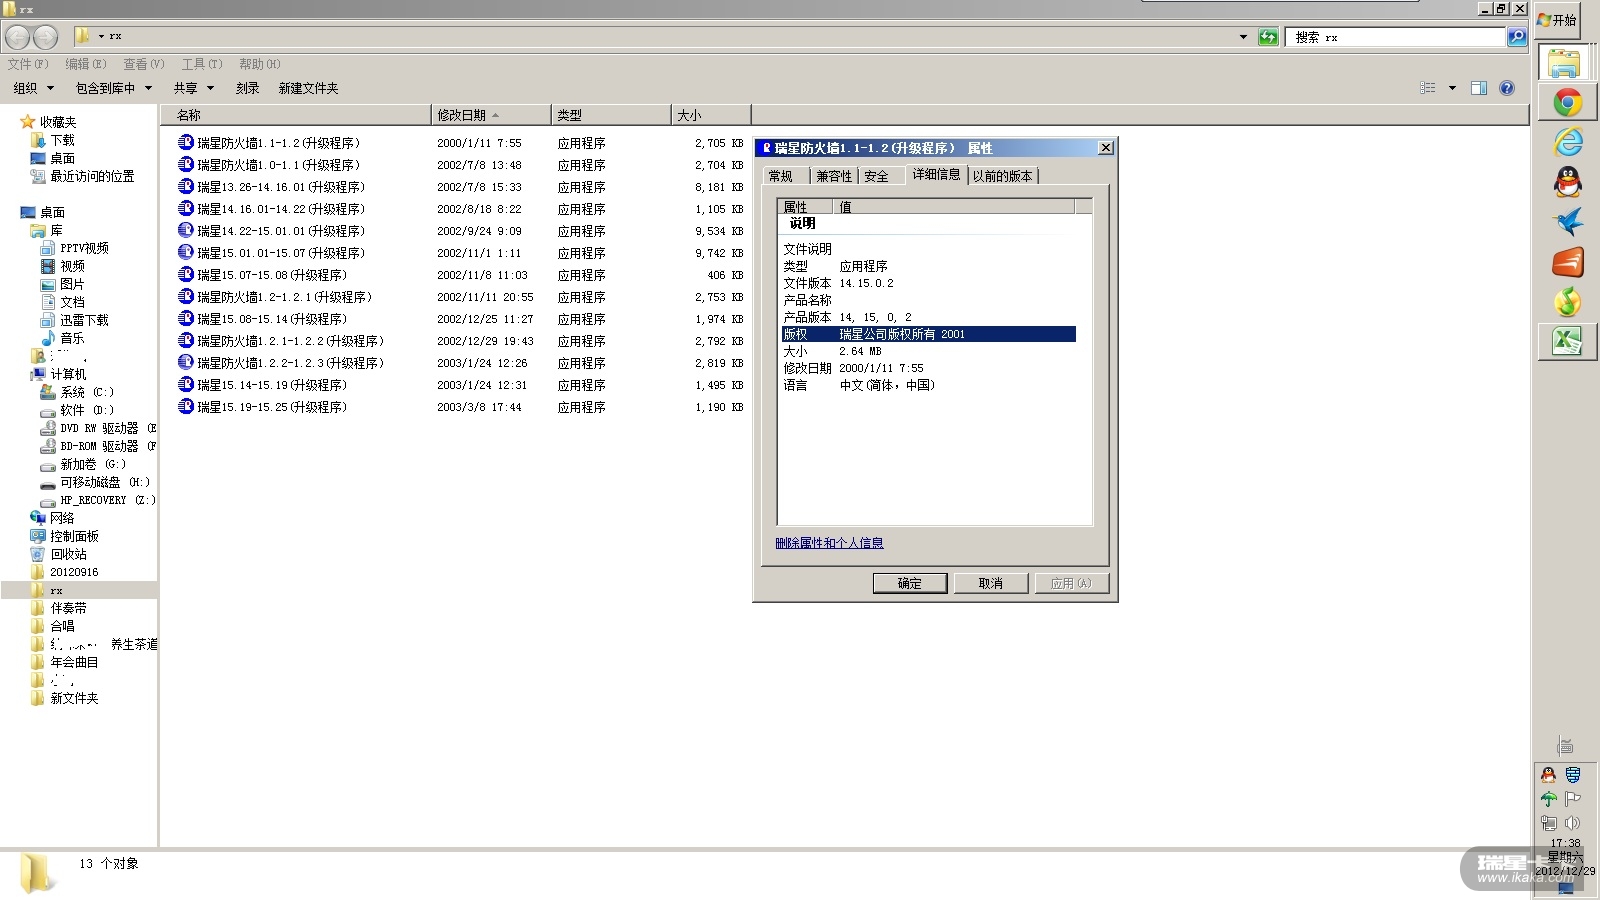
Task: Switch to the 以前的版本 tab
Action: point(1003,176)
